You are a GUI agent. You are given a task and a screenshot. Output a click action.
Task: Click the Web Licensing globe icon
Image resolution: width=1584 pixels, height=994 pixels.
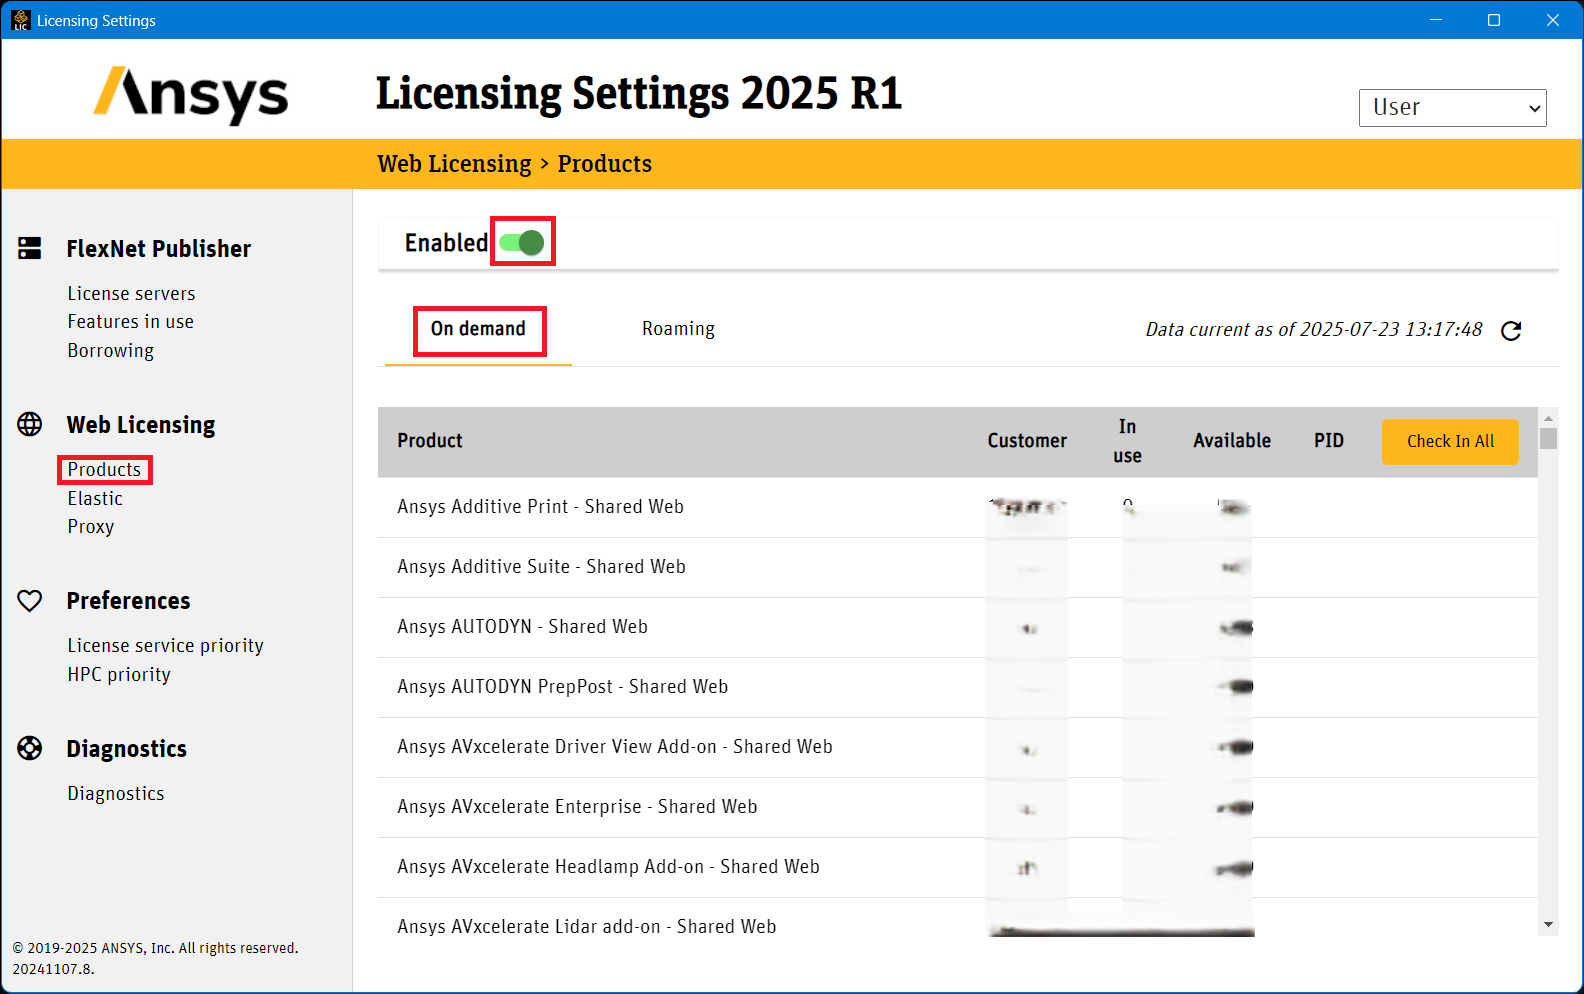30,424
